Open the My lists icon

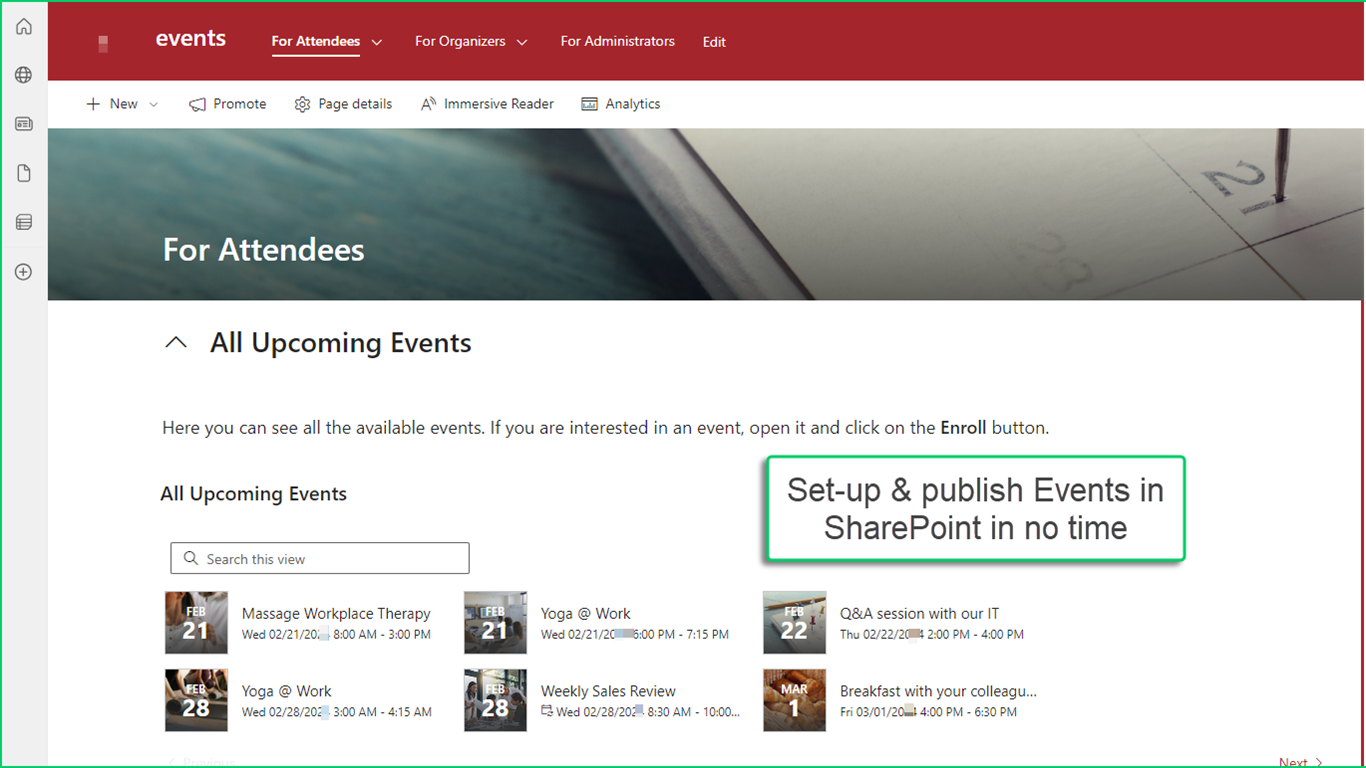point(24,222)
